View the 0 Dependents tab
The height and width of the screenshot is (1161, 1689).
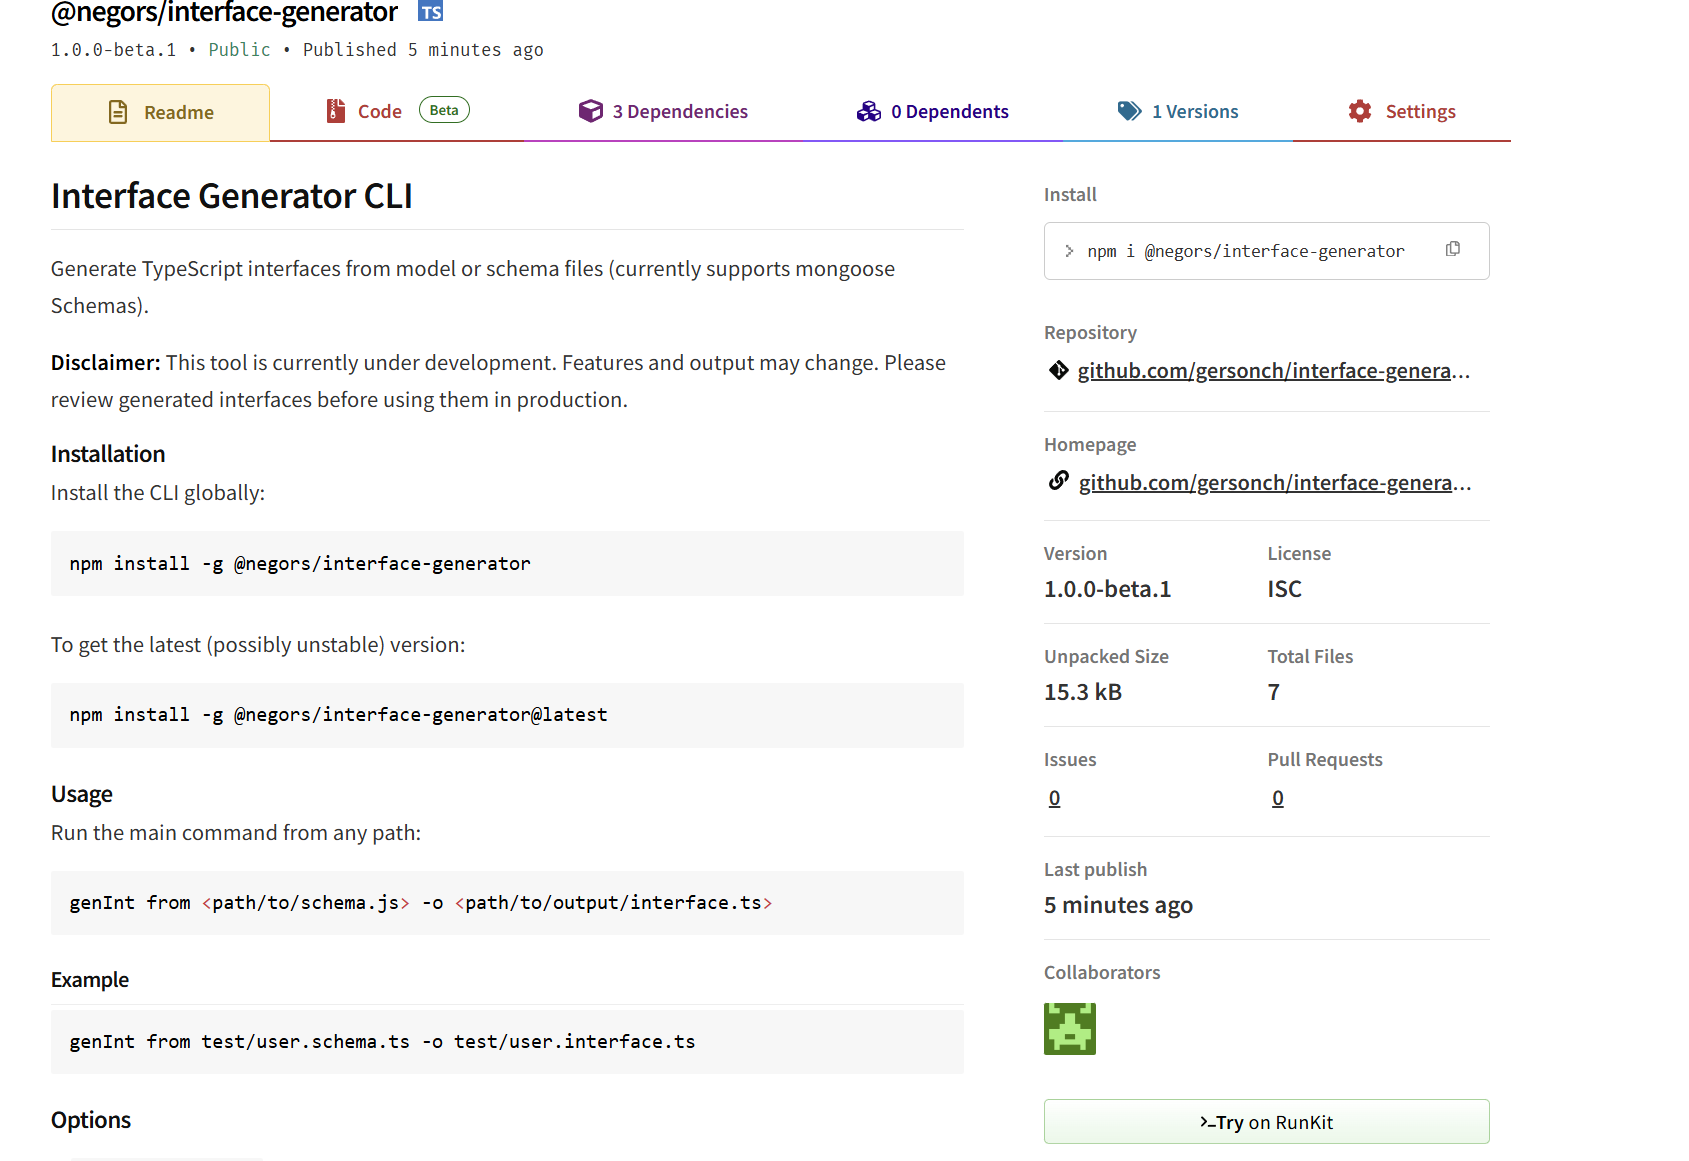pyautogui.click(x=932, y=112)
